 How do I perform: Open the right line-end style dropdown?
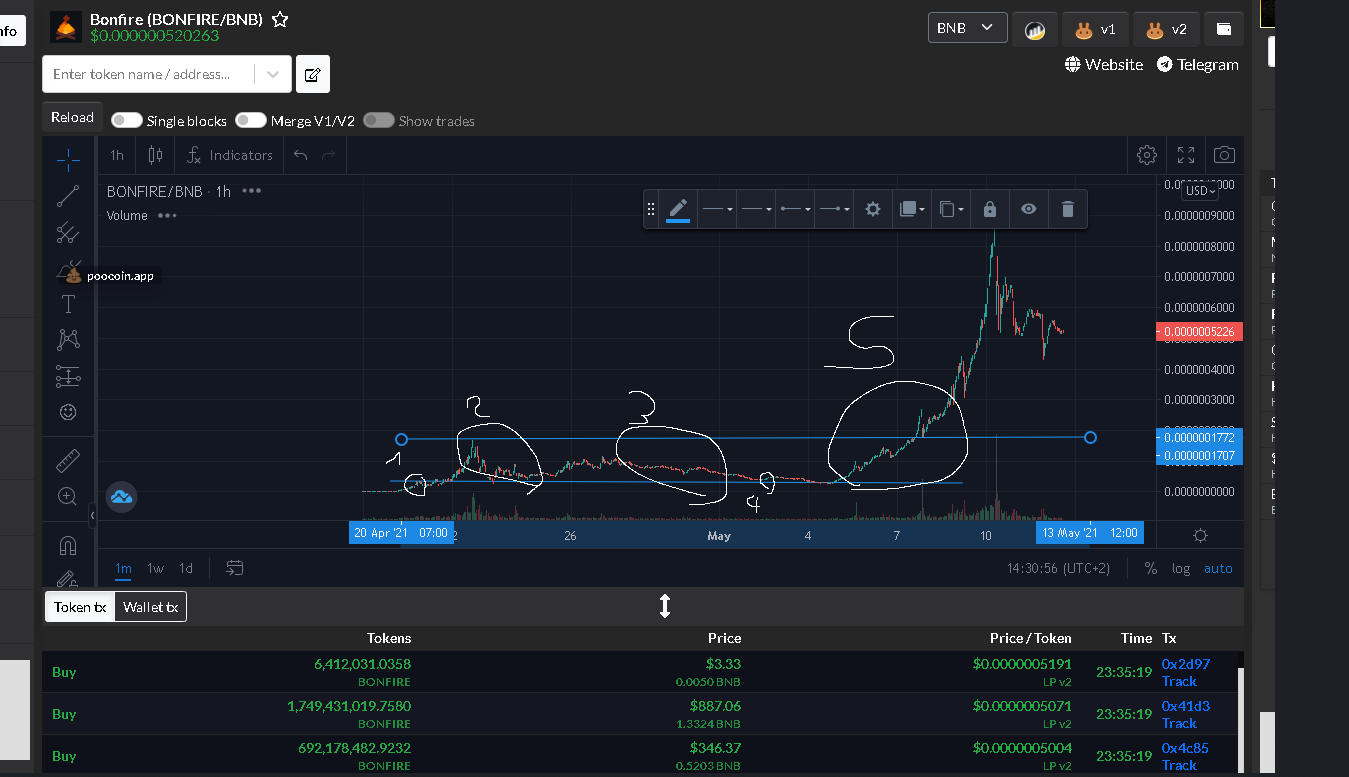[x=833, y=209]
